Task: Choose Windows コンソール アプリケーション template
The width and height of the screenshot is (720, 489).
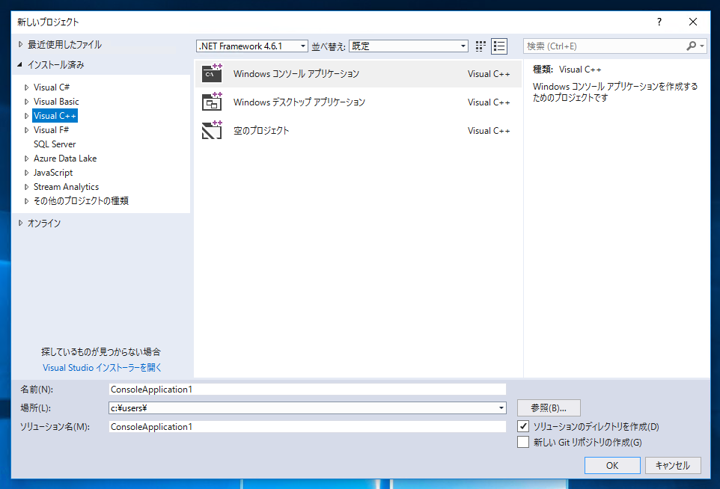Action: coord(358,73)
